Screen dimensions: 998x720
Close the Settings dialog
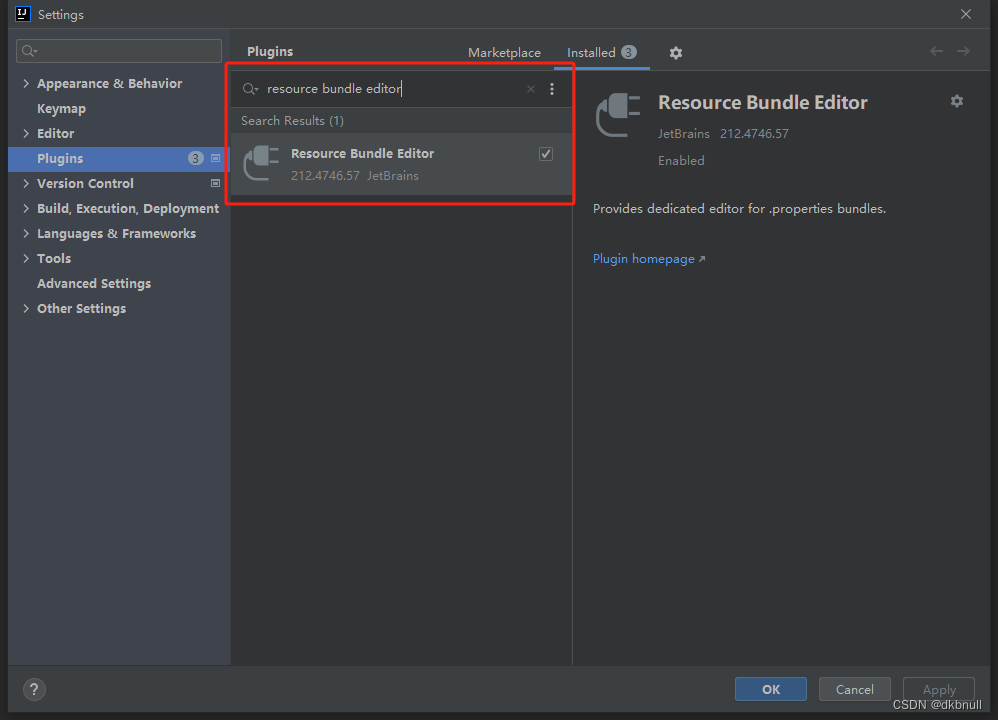coord(966,14)
